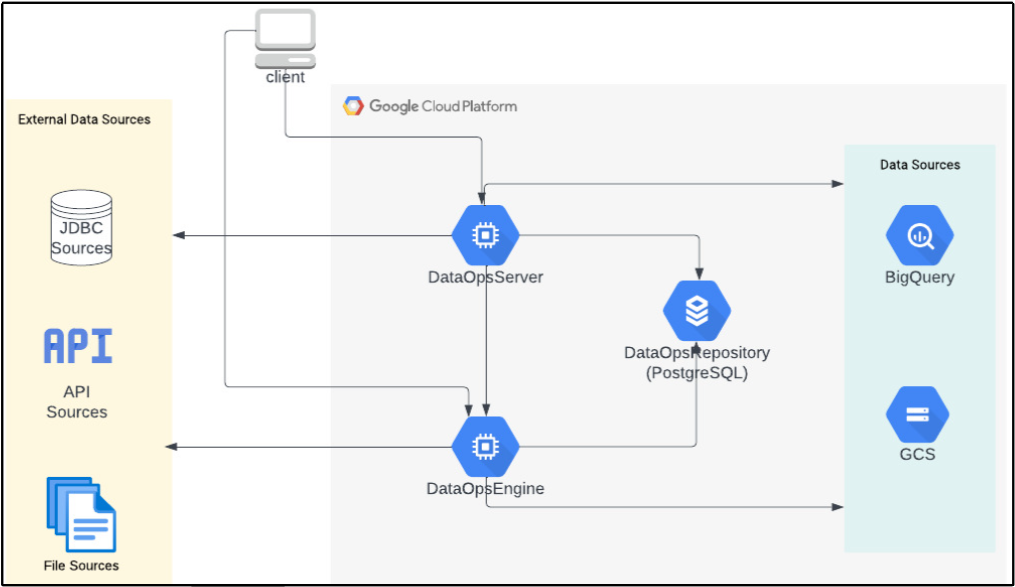Click the Google Cloud Platform logo
This screenshot has width=1015, height=587.
click(352, 106)
